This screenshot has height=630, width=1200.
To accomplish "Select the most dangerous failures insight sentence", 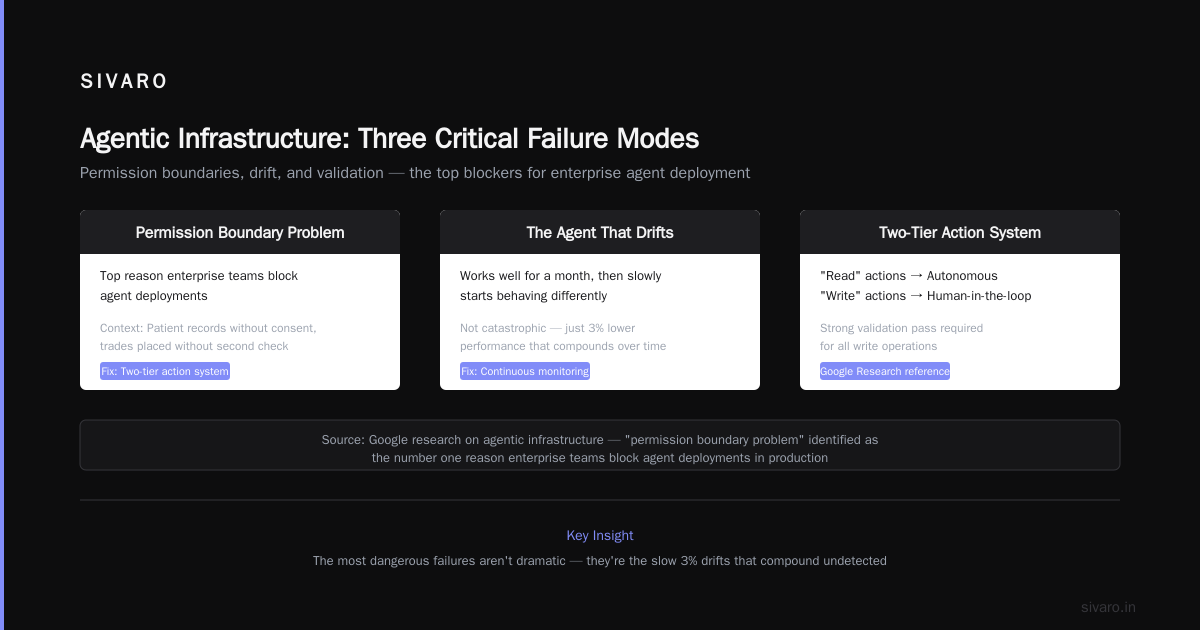I will click(600, 561).
